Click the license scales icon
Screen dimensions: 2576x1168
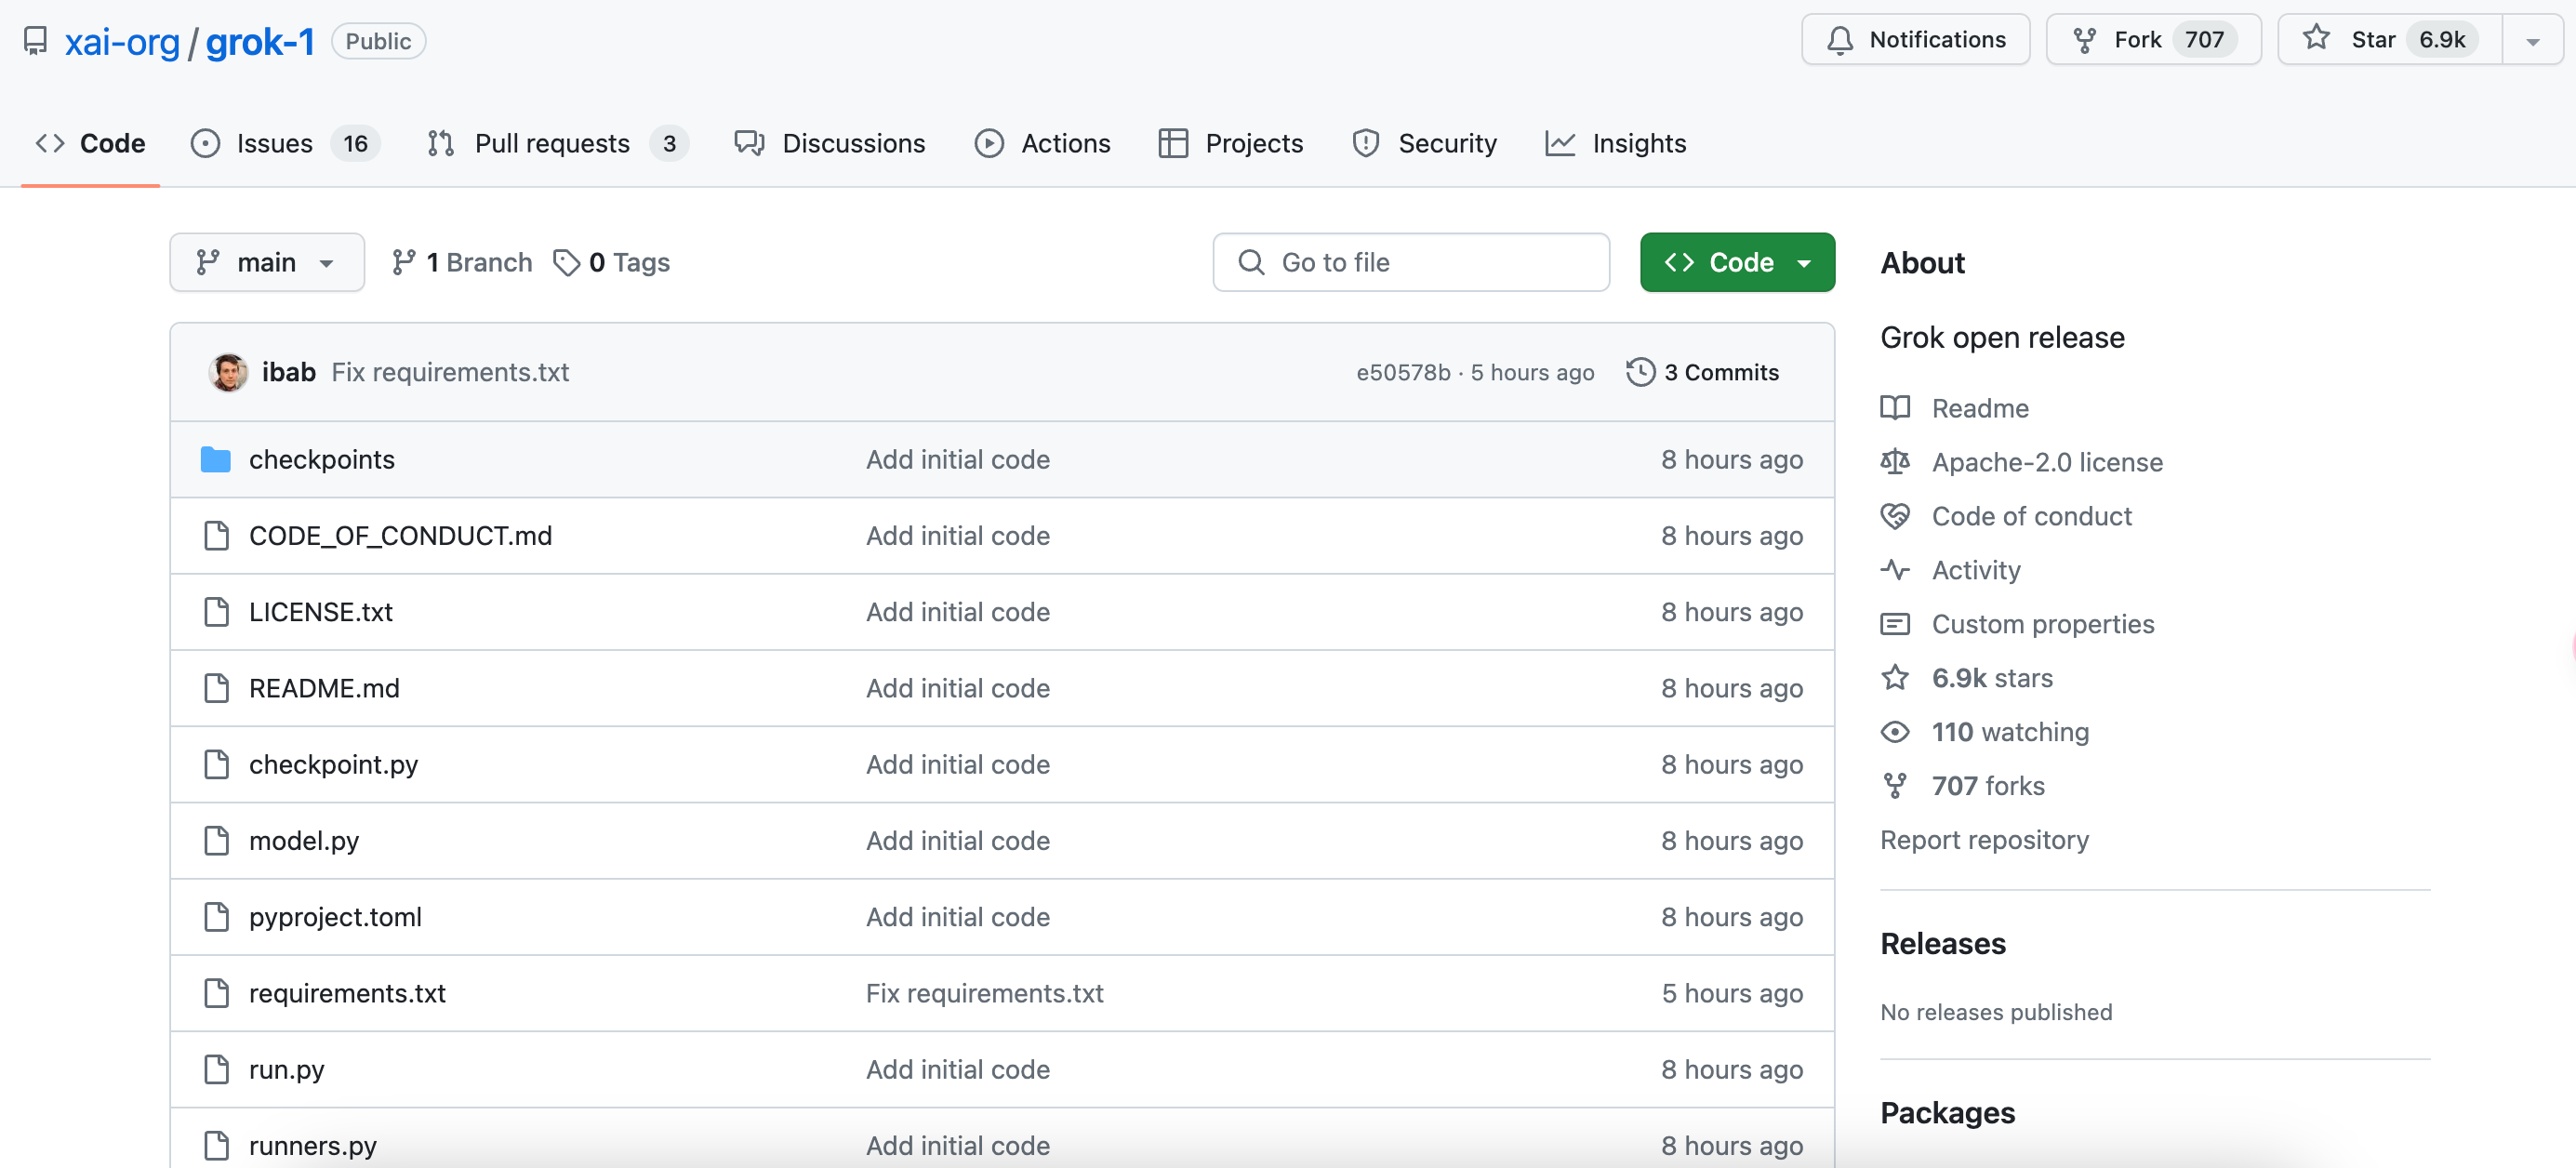coord(1895,461)
